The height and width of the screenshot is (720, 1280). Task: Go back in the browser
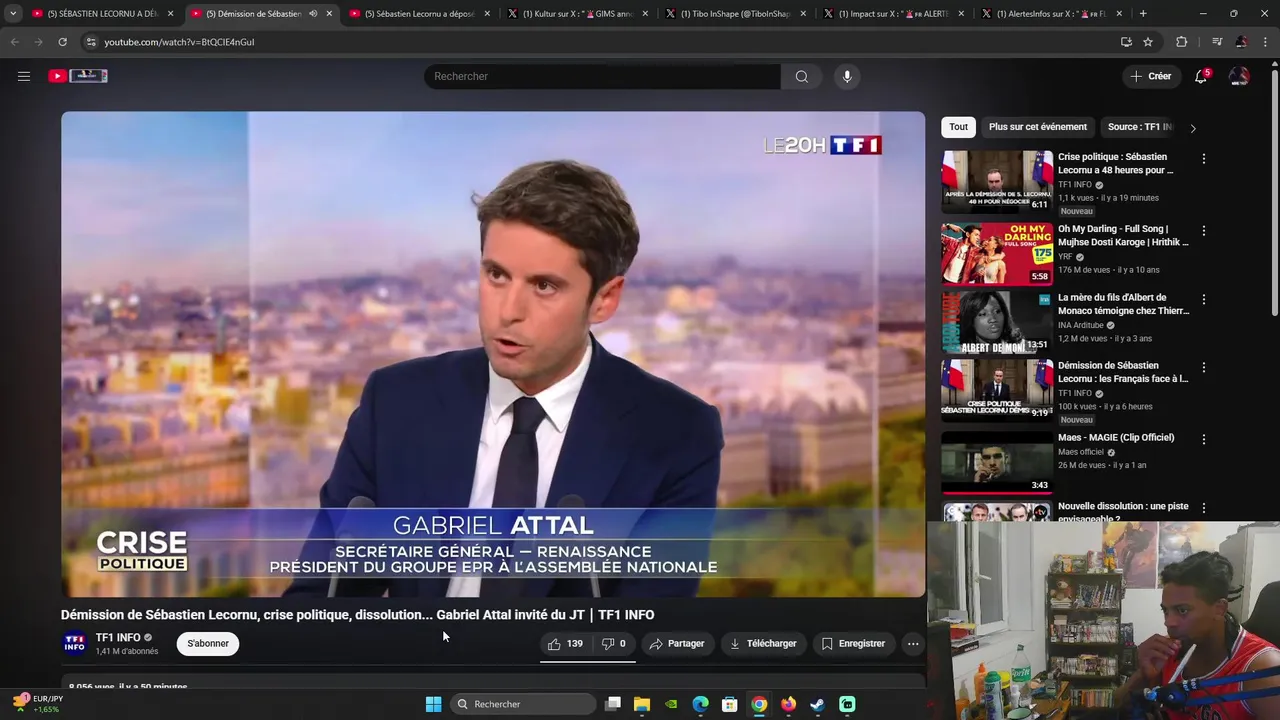tap(15, 42)
